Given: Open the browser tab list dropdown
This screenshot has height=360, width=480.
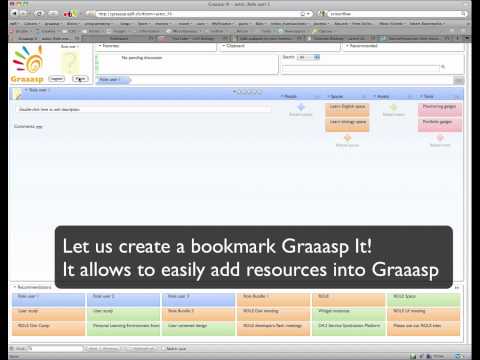Looking at the screenshot, I should pyautogui.click(x=467, y=38).
